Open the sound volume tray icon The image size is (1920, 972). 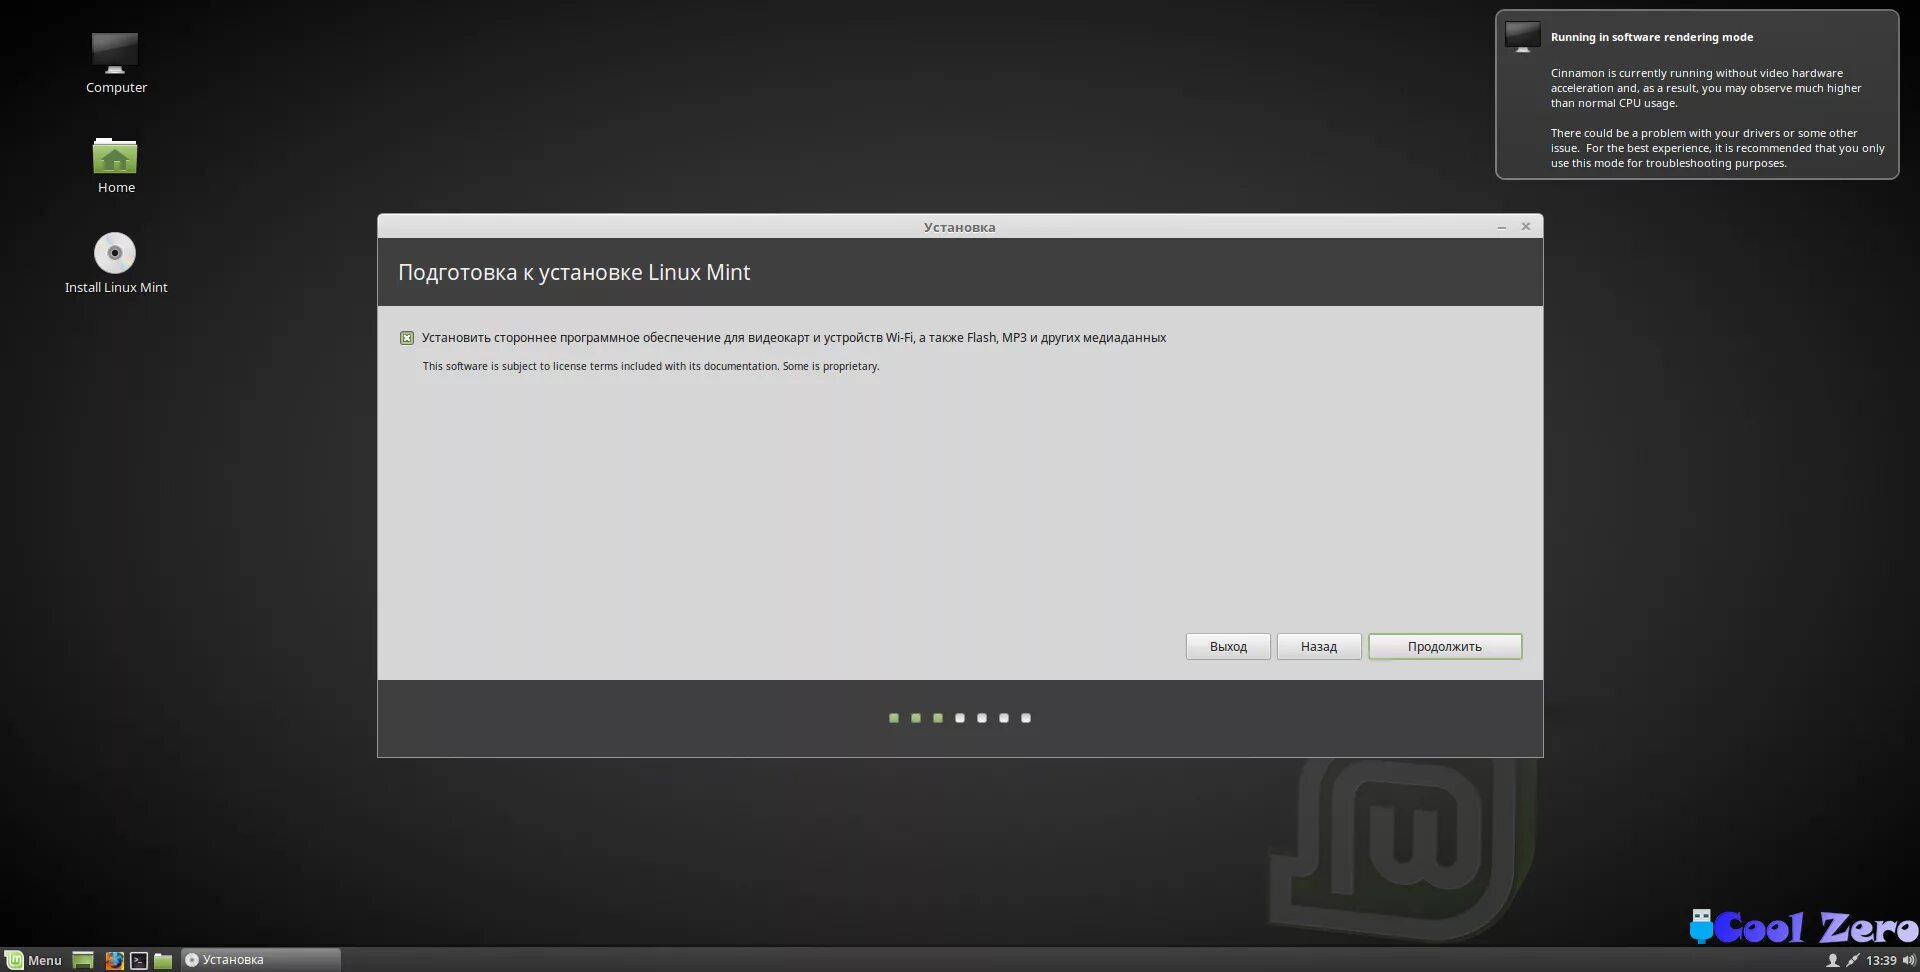(1908, 960)
